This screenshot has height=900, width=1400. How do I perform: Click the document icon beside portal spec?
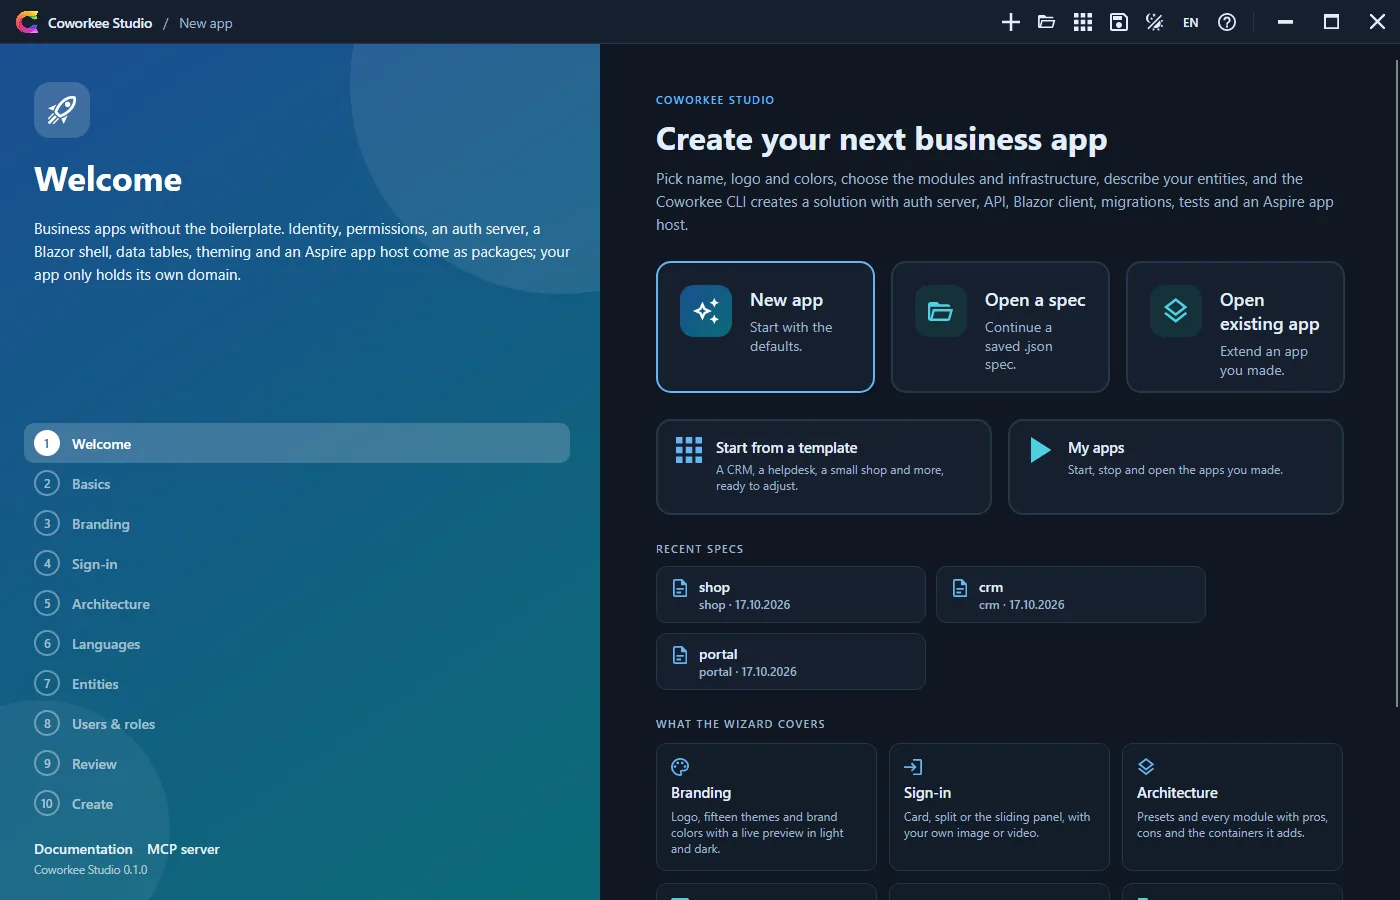[x=680, y=655]
